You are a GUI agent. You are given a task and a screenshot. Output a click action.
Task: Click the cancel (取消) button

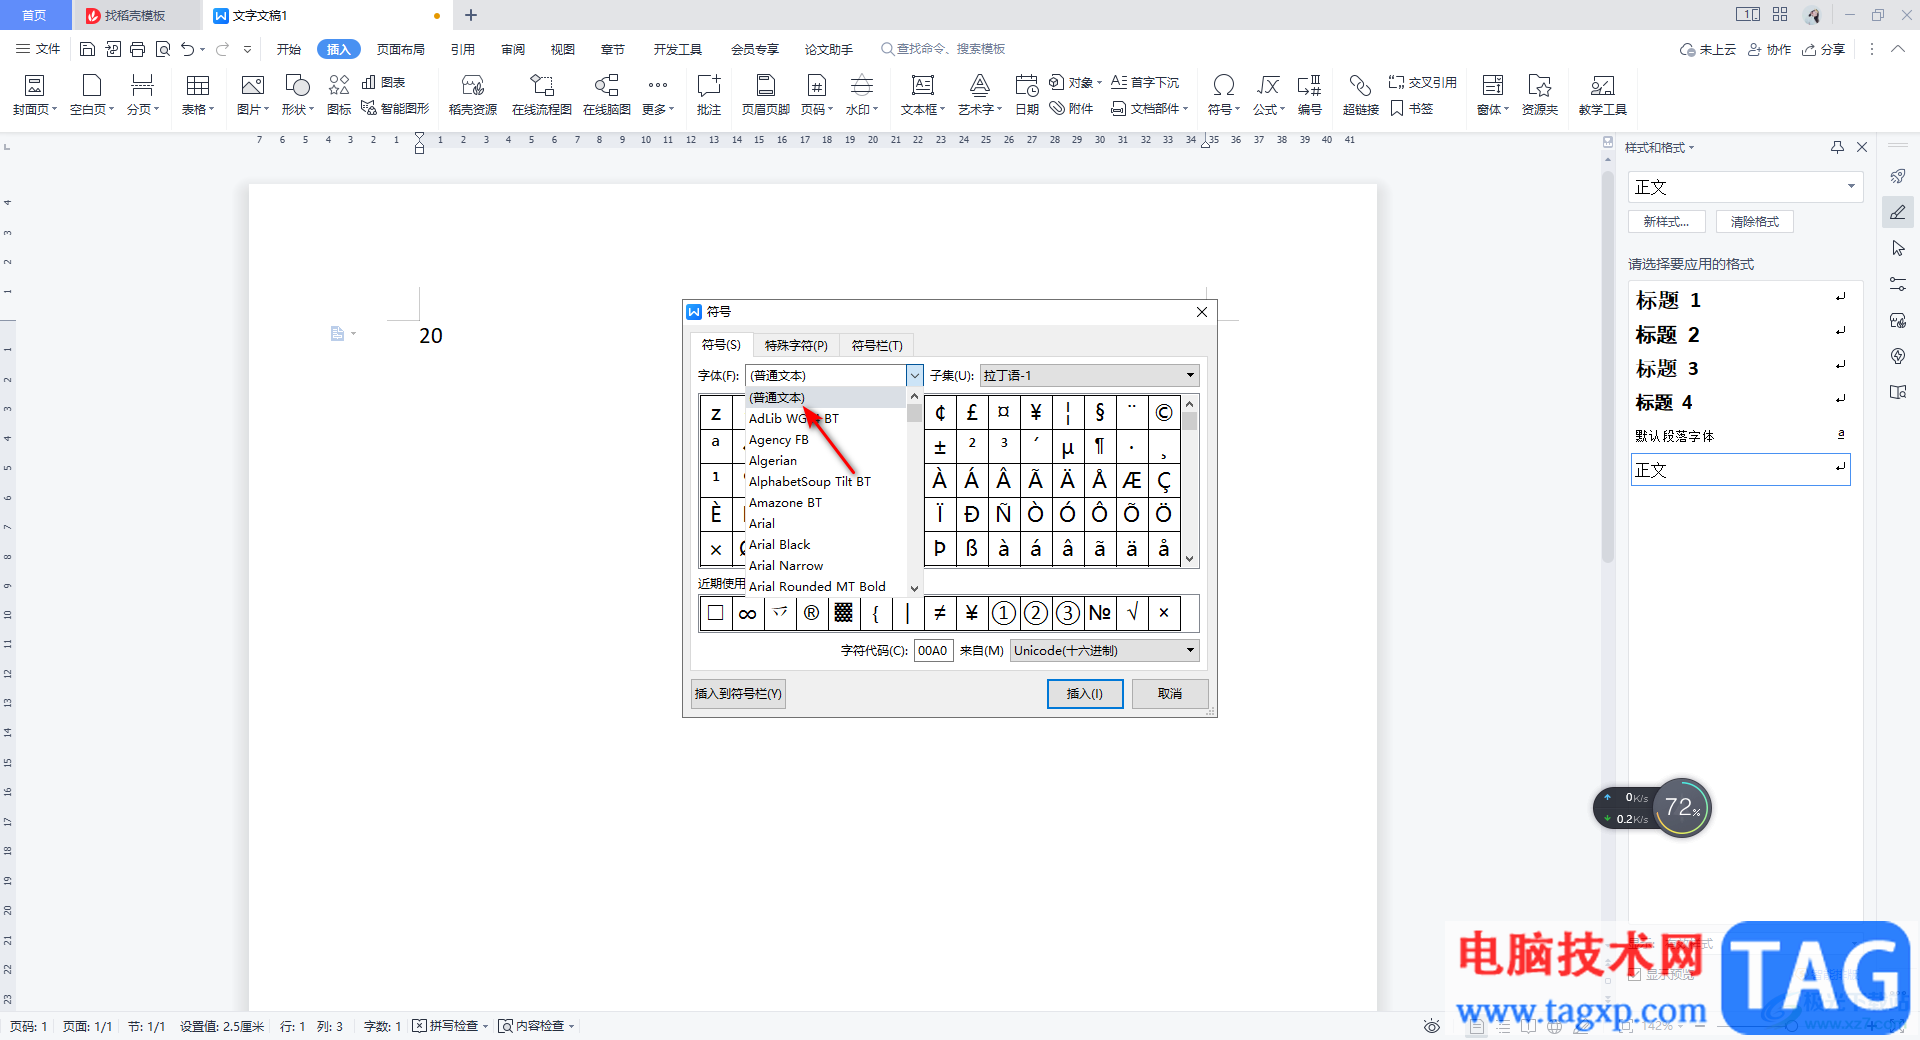click(1170, 693)
